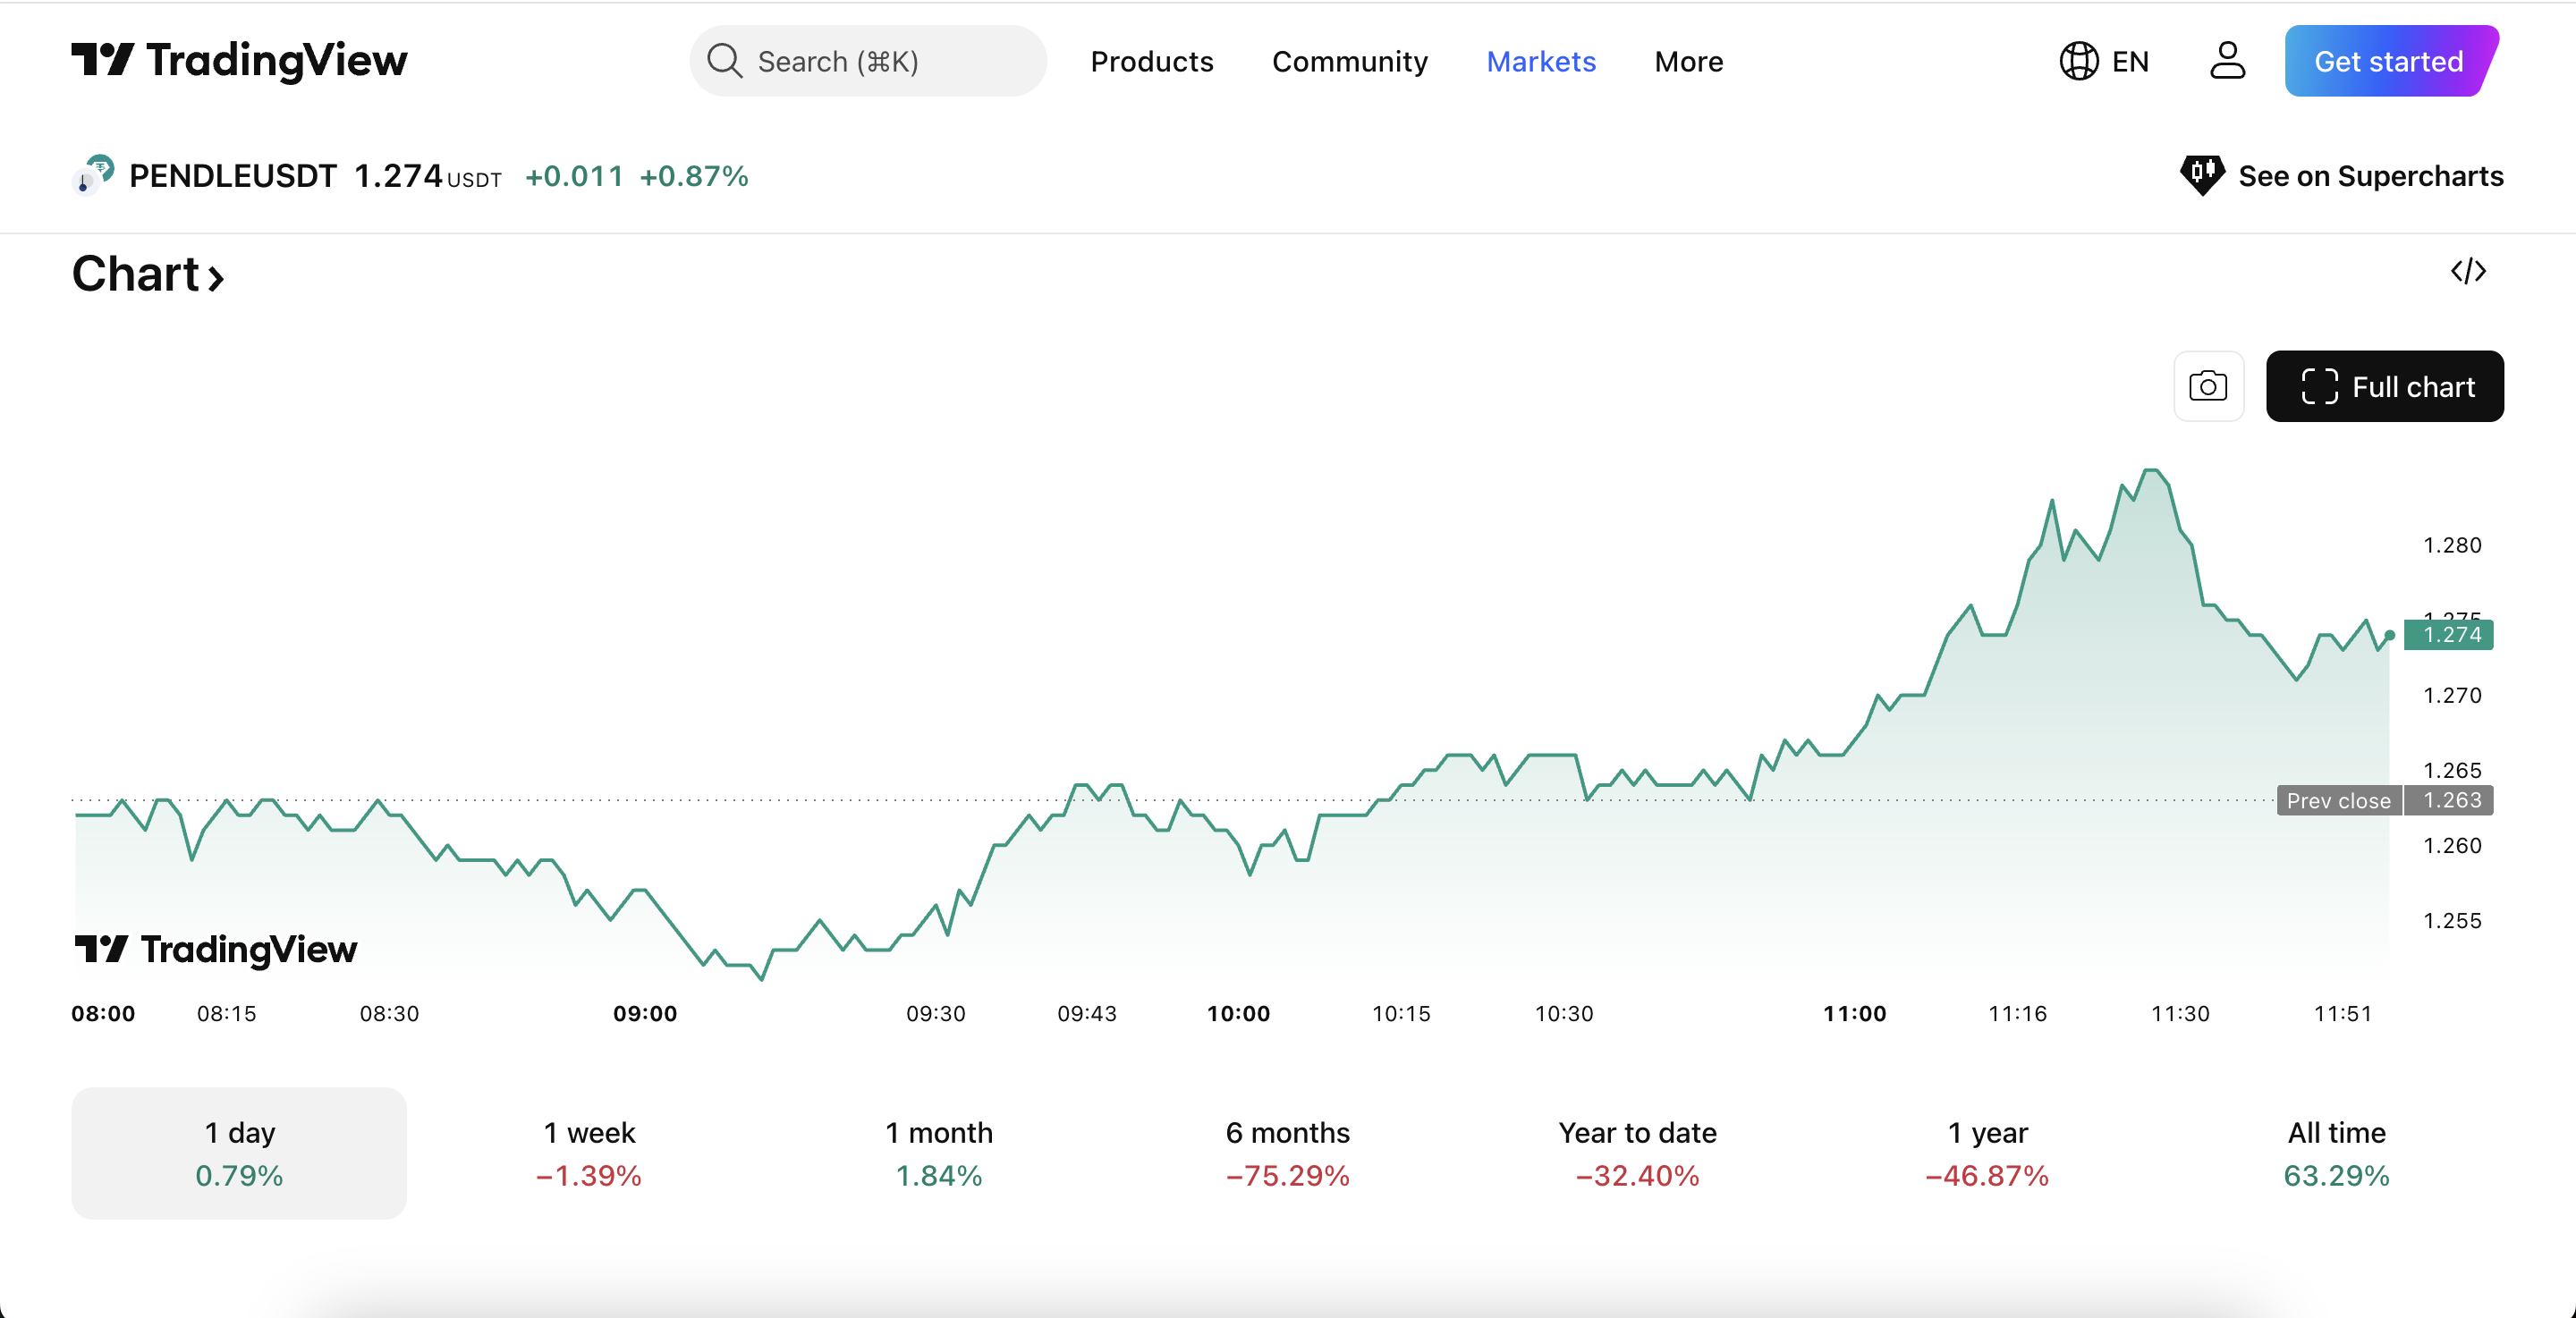This screenshot has height=1318, width=2576.
Task: Take a chart snapshot with the camera icon
Action: click(x=2209, y=386)
